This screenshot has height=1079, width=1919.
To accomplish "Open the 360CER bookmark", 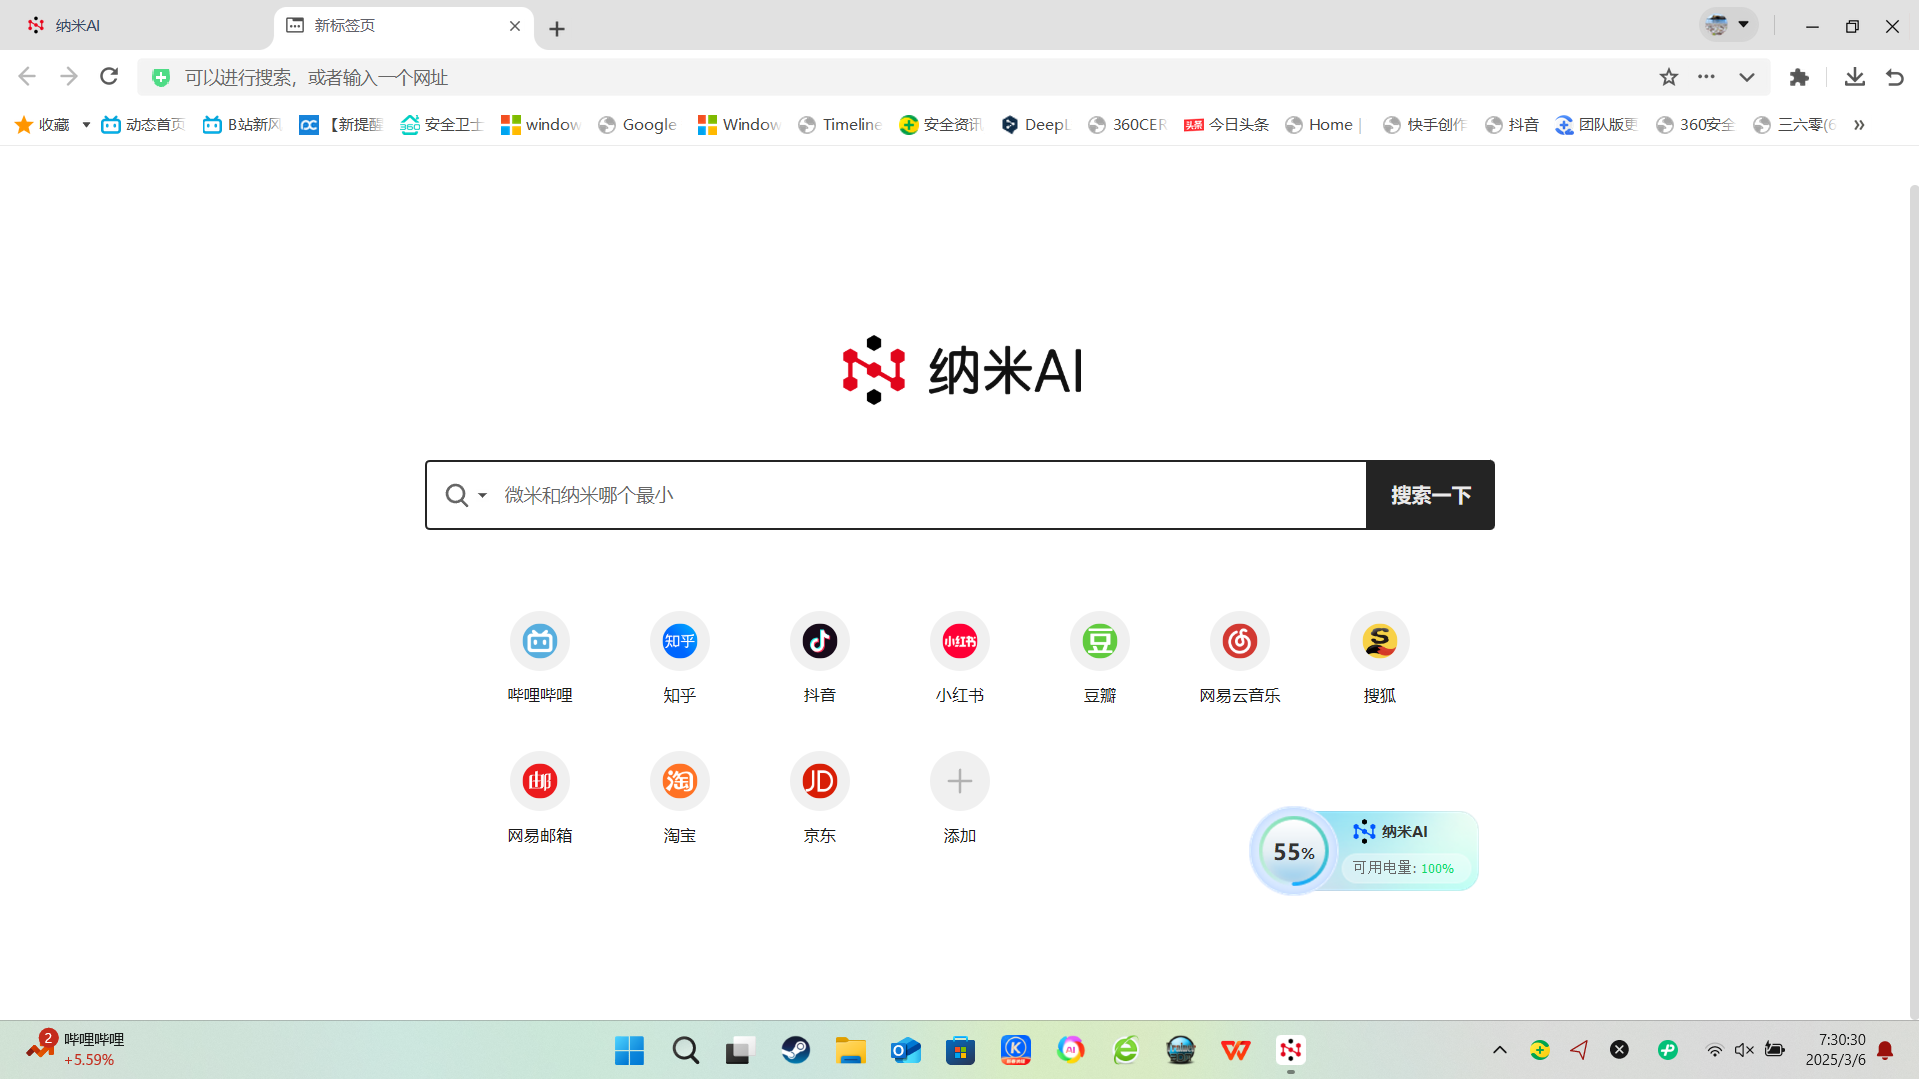I will (x=1128, y=124).
